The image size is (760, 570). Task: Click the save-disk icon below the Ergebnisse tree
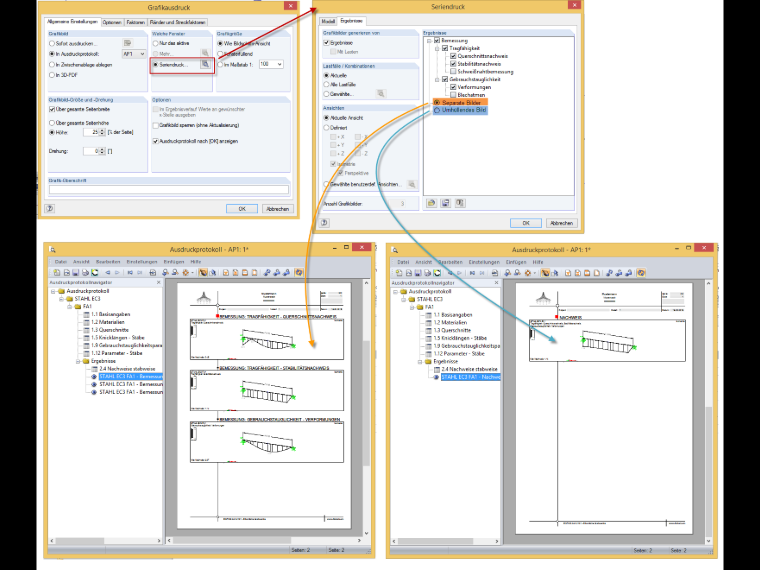[445, 203]
